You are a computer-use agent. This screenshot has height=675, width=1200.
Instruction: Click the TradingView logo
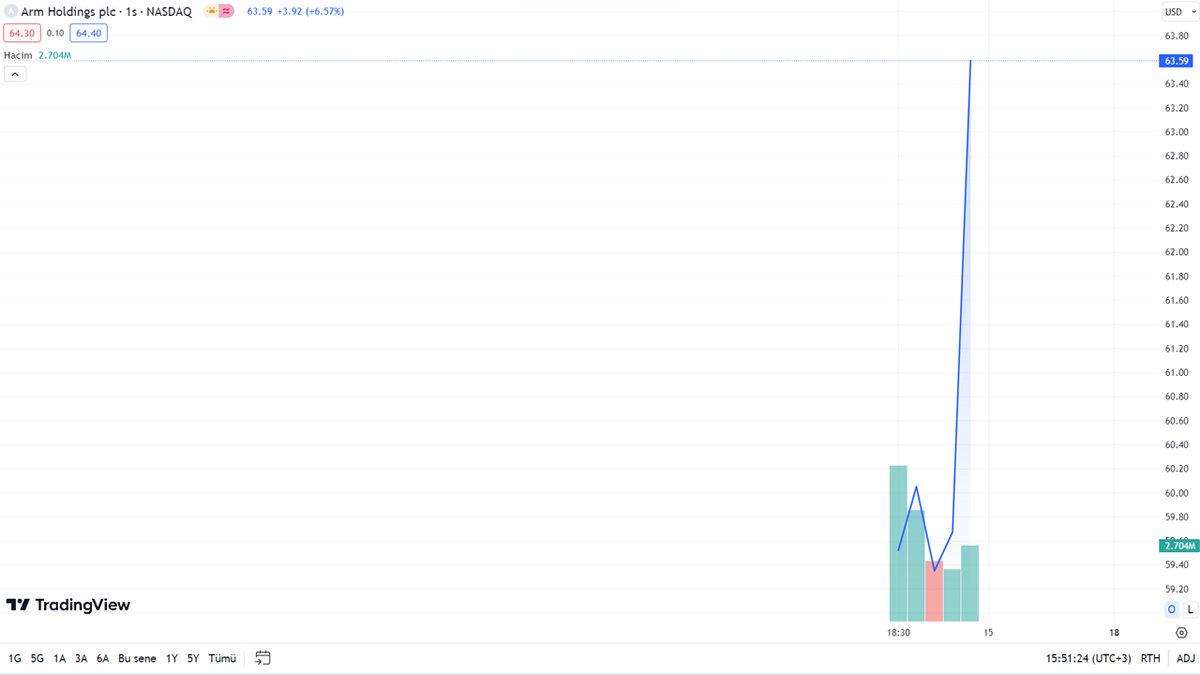pos(68,605)
